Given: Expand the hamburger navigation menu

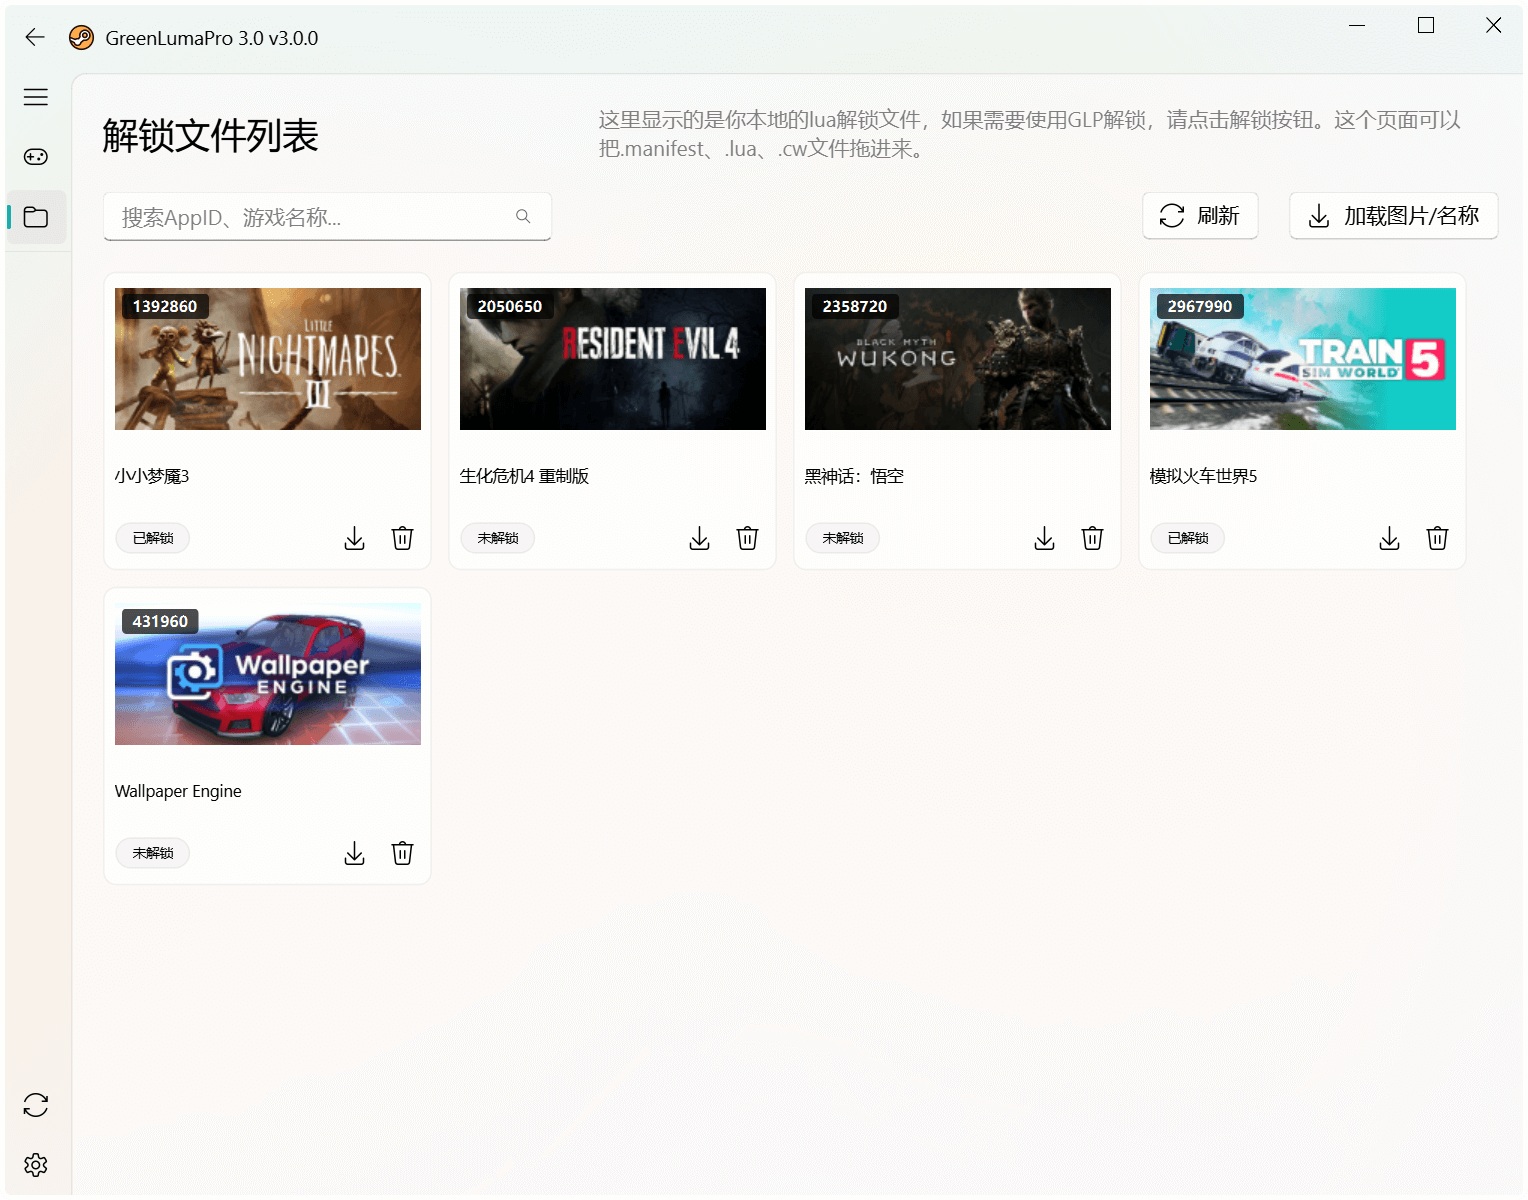Looking at the screenshot, I should 36,97.
